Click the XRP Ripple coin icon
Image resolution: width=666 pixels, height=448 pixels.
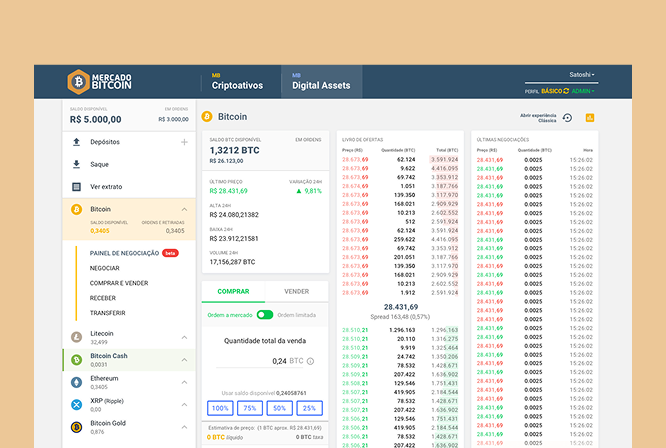[76, 405]
